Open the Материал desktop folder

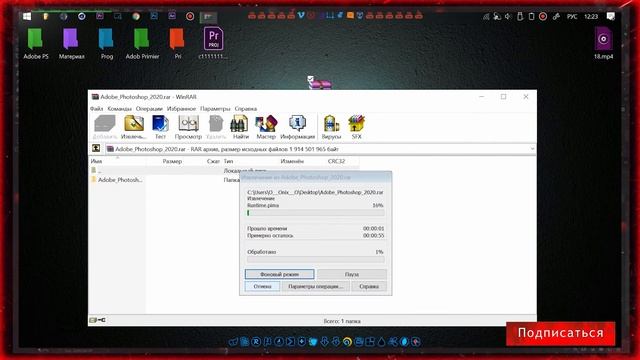pos(71,44)
